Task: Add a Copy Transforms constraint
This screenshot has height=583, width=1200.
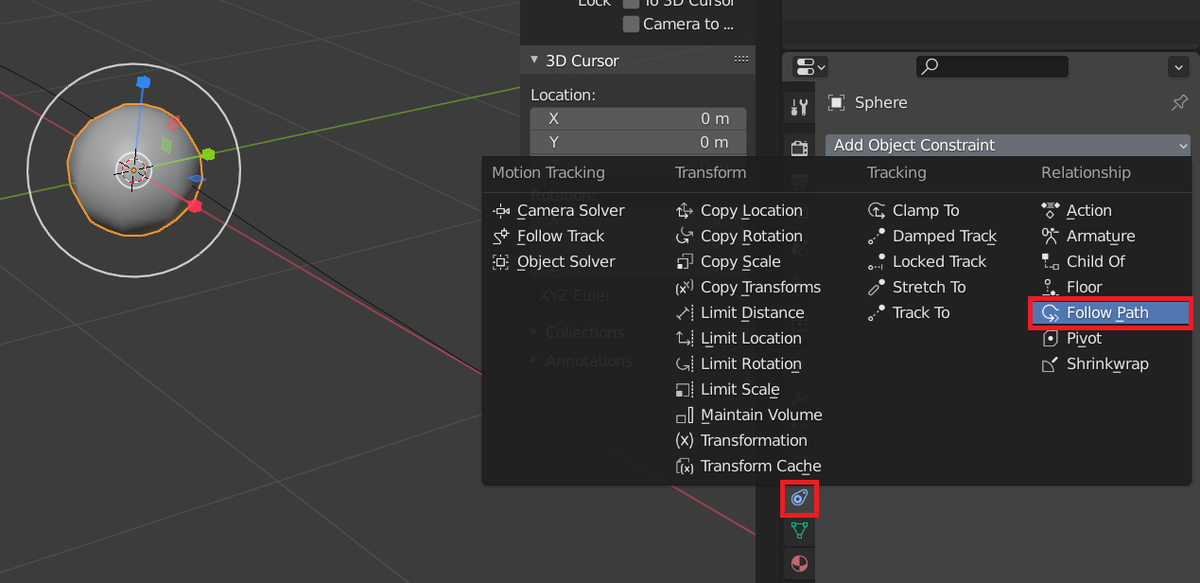Action: pyautogui.click(x=748, y=287)
